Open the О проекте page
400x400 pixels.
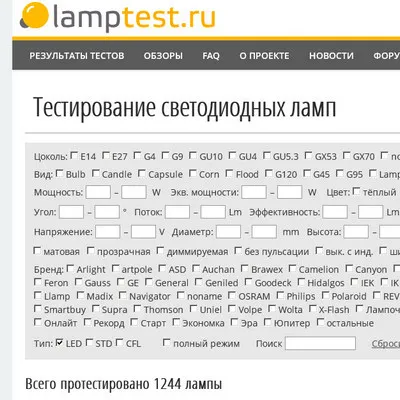(x=264, y=56)
